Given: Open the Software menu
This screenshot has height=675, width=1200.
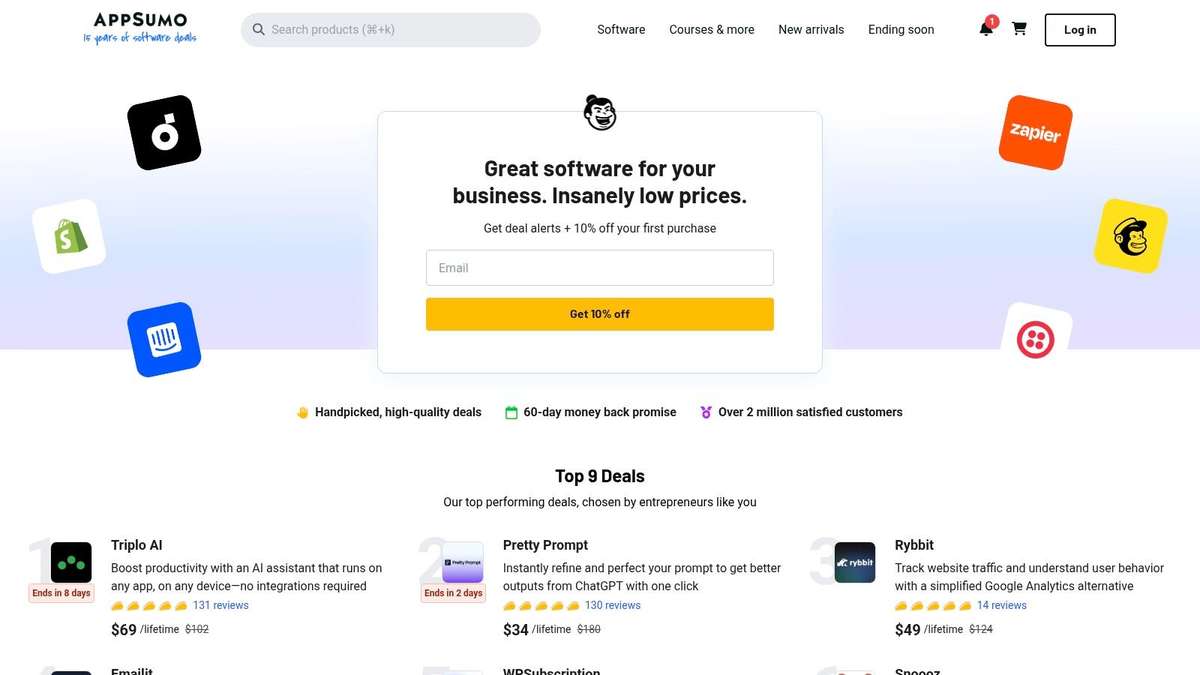Looking at the screenshot, I should click(620, 29).
